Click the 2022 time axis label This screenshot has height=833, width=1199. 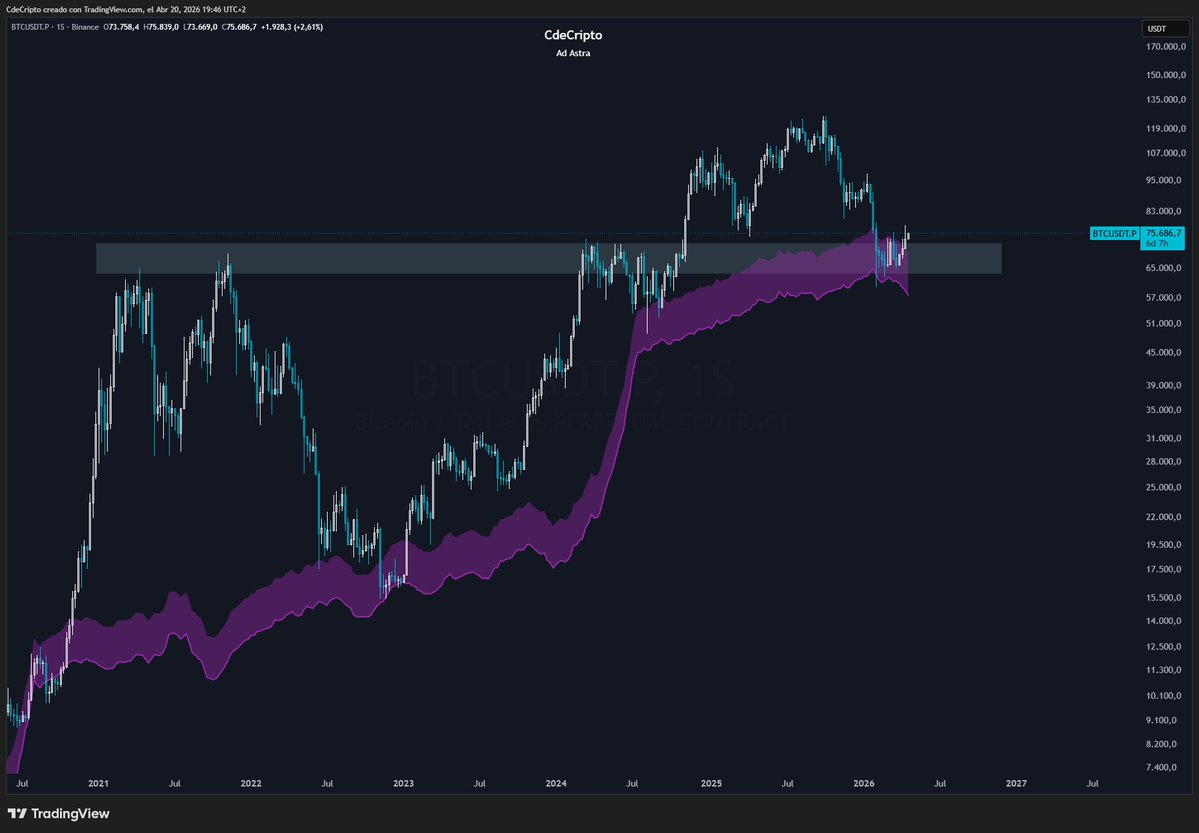251,783
